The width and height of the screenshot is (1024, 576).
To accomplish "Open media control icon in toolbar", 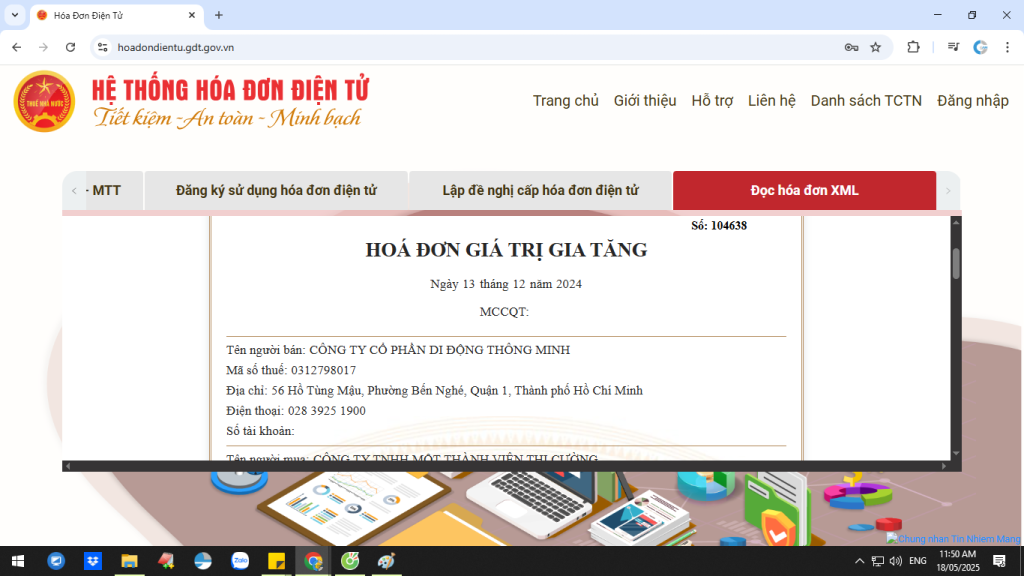I will click(953, 47).
